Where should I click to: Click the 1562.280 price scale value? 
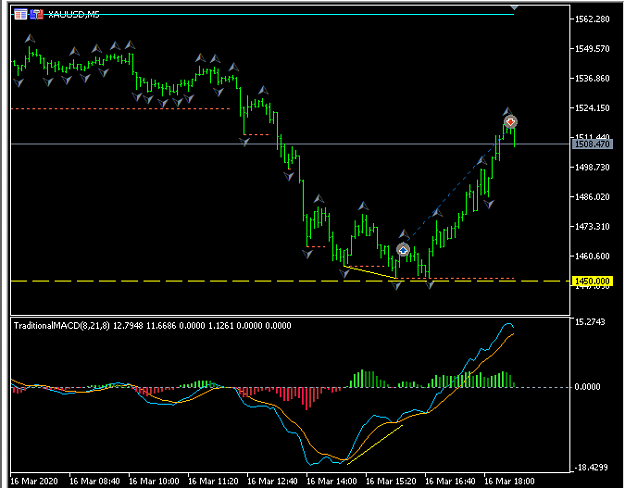pos(592,19)
